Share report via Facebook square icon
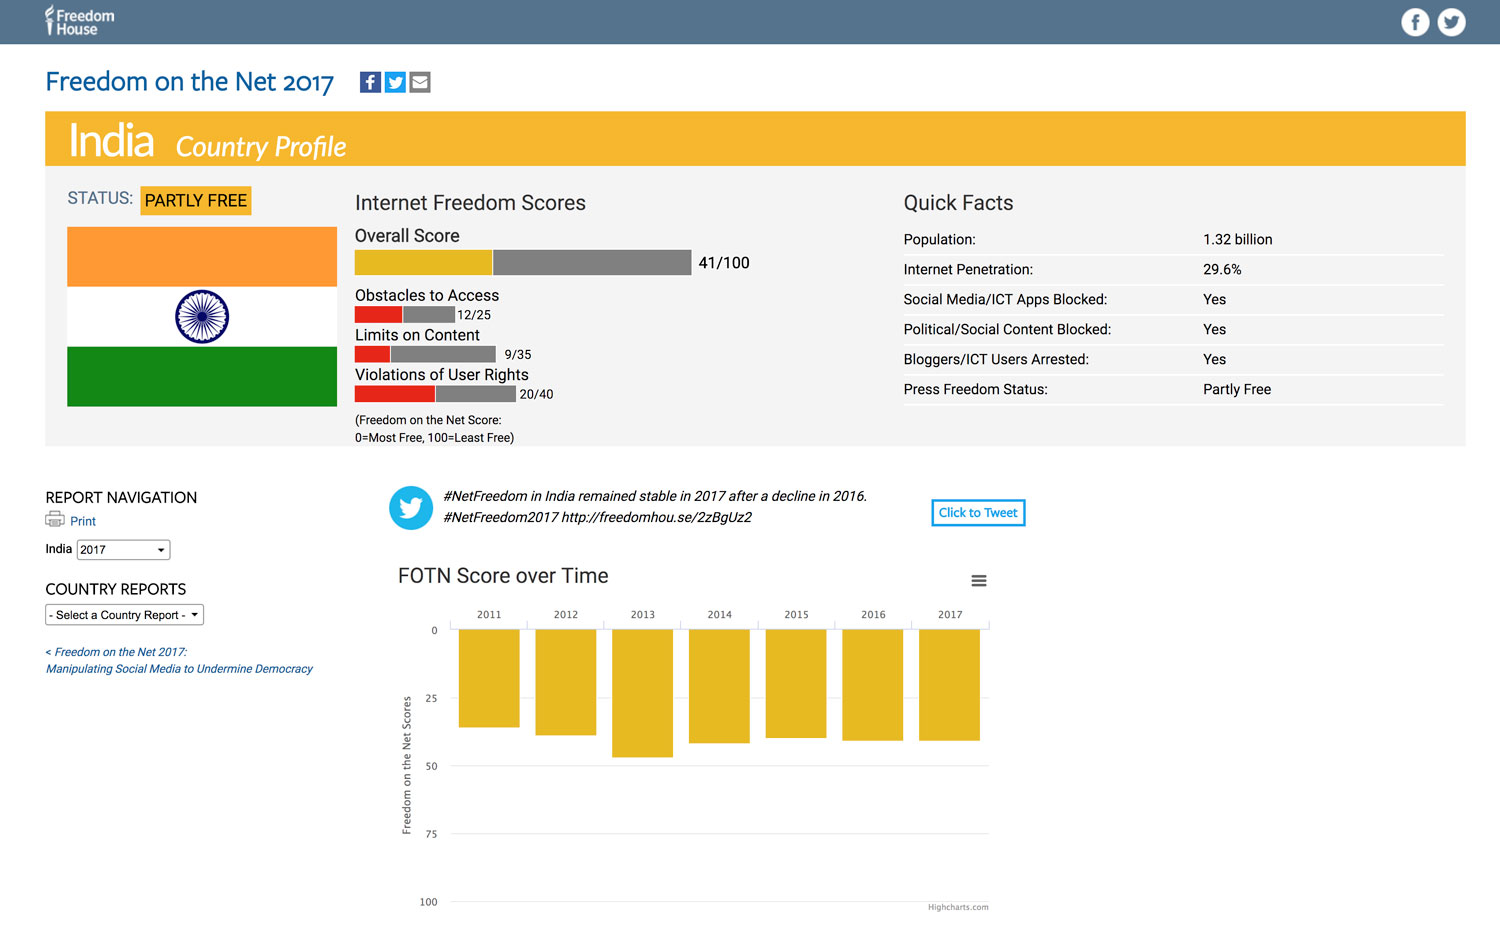 tap(370, 82)
